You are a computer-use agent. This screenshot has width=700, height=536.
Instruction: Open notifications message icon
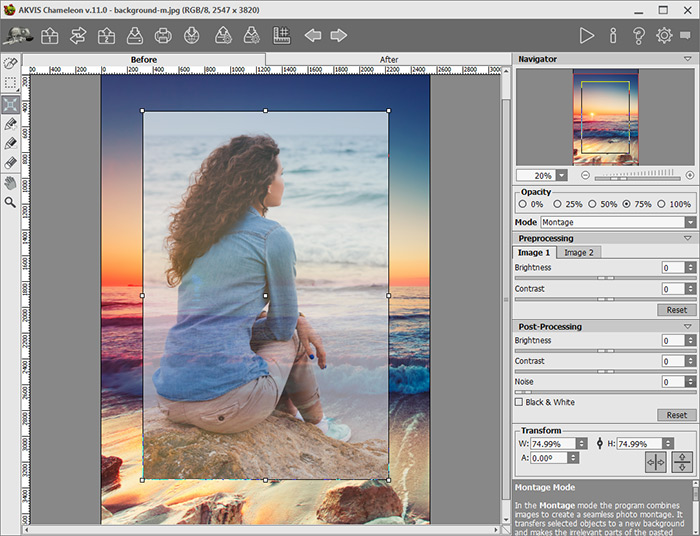click(685, 35)
